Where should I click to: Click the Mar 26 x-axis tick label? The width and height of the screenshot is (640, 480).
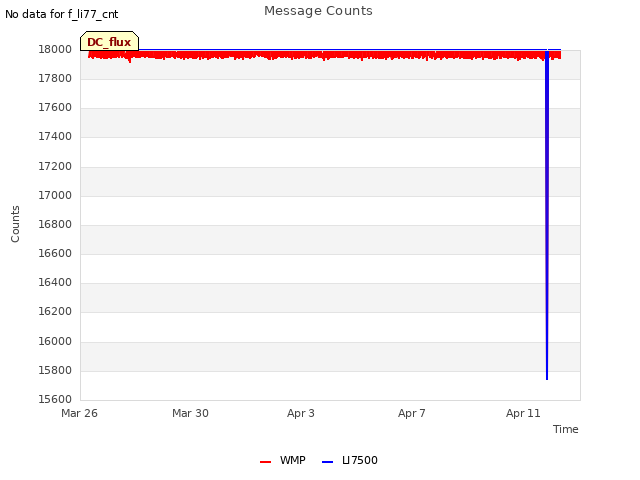(79, 413)
